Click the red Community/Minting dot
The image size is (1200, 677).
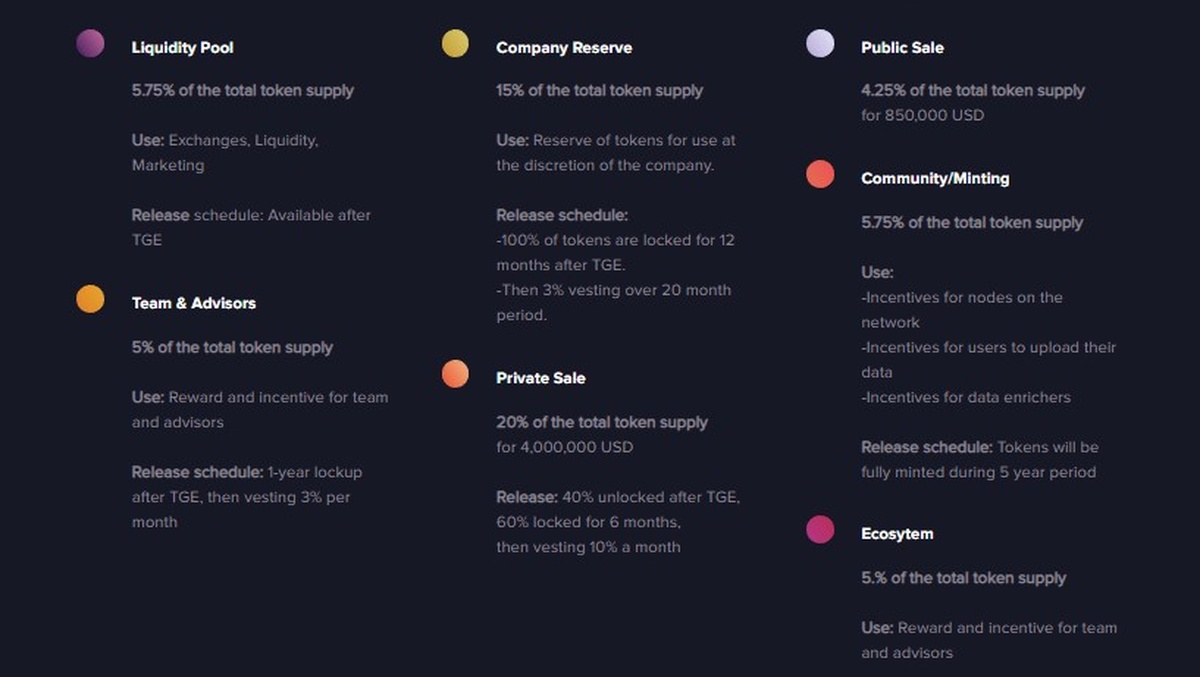tap(820, 175)
